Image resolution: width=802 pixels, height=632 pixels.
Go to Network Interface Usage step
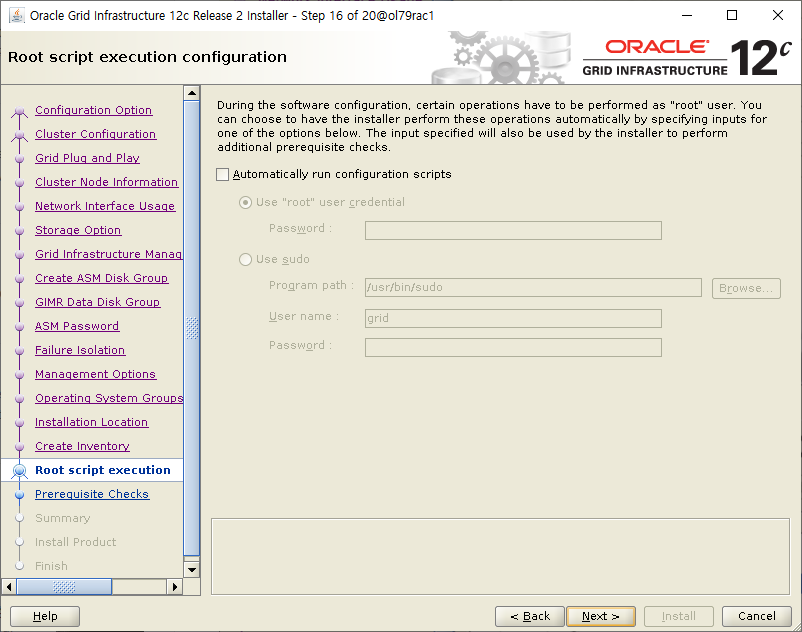[105, 206]
